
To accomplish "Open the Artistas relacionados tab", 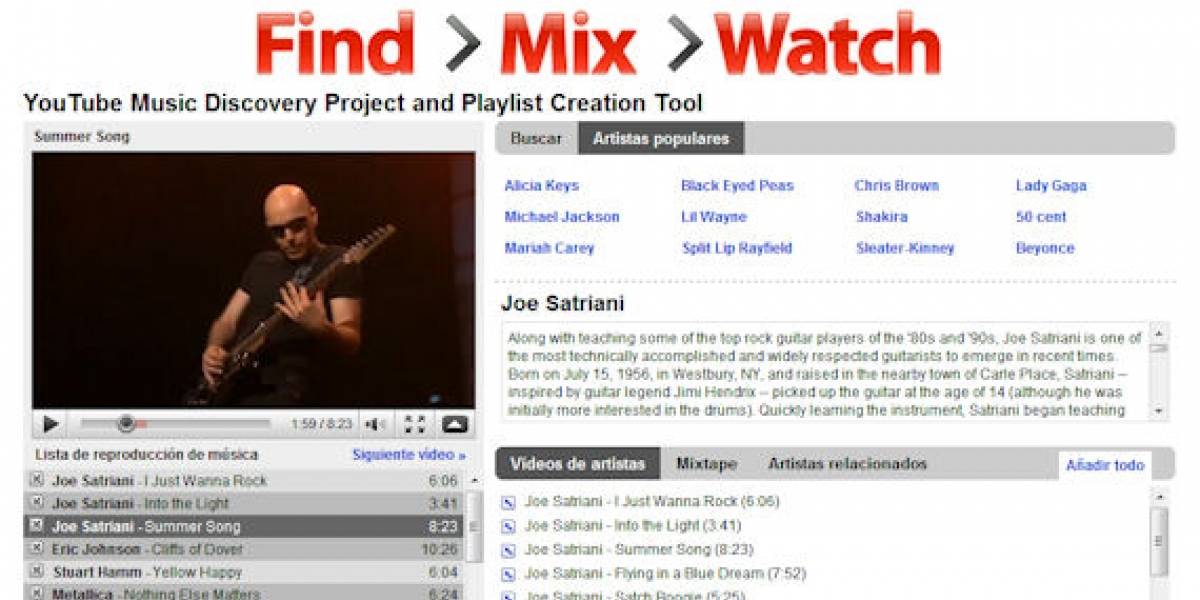I will coord(847,463).
